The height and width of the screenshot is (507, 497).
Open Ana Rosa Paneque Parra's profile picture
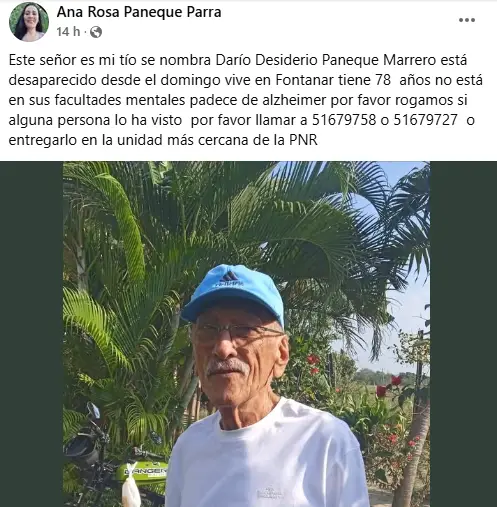[x=29, y=22]
